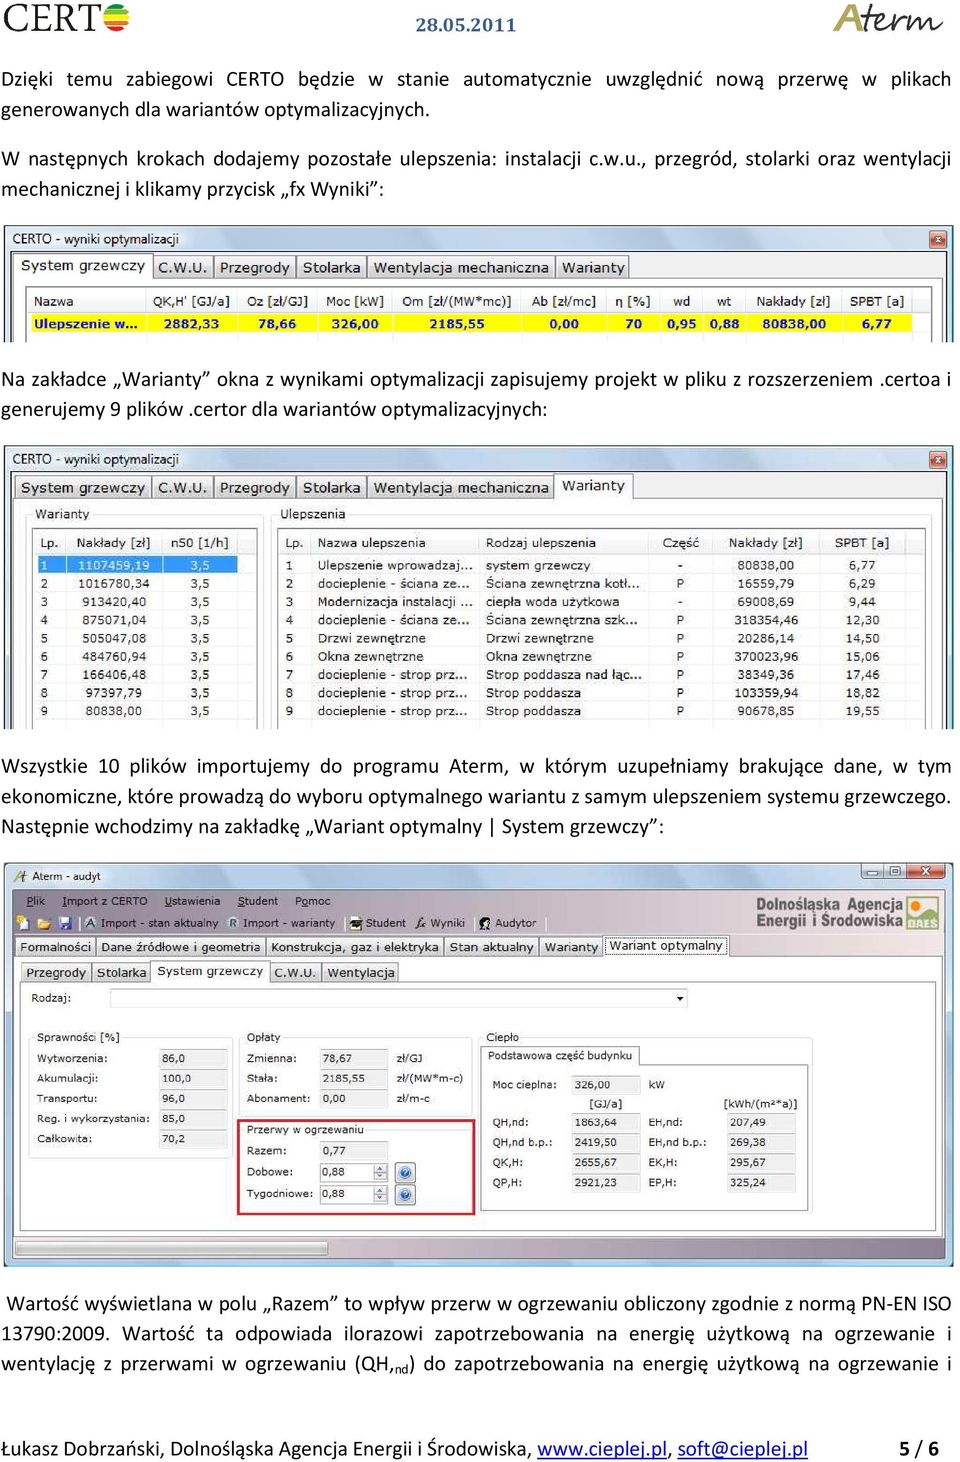This screenshot has height=1462, width=960.
Task: Switch to the Formalności tab
Action: coord(56,947)
